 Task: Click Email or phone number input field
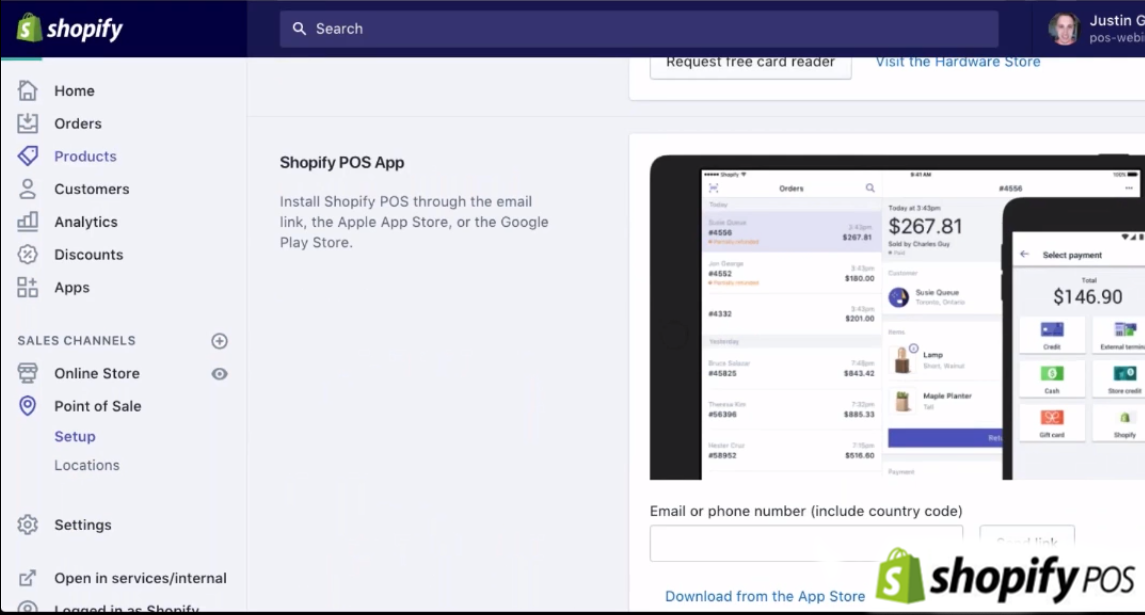pos(805,544)
